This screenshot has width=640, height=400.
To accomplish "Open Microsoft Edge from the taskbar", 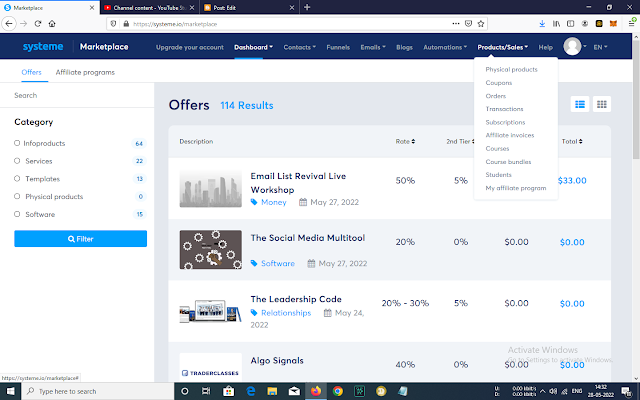I will point(251,391).
